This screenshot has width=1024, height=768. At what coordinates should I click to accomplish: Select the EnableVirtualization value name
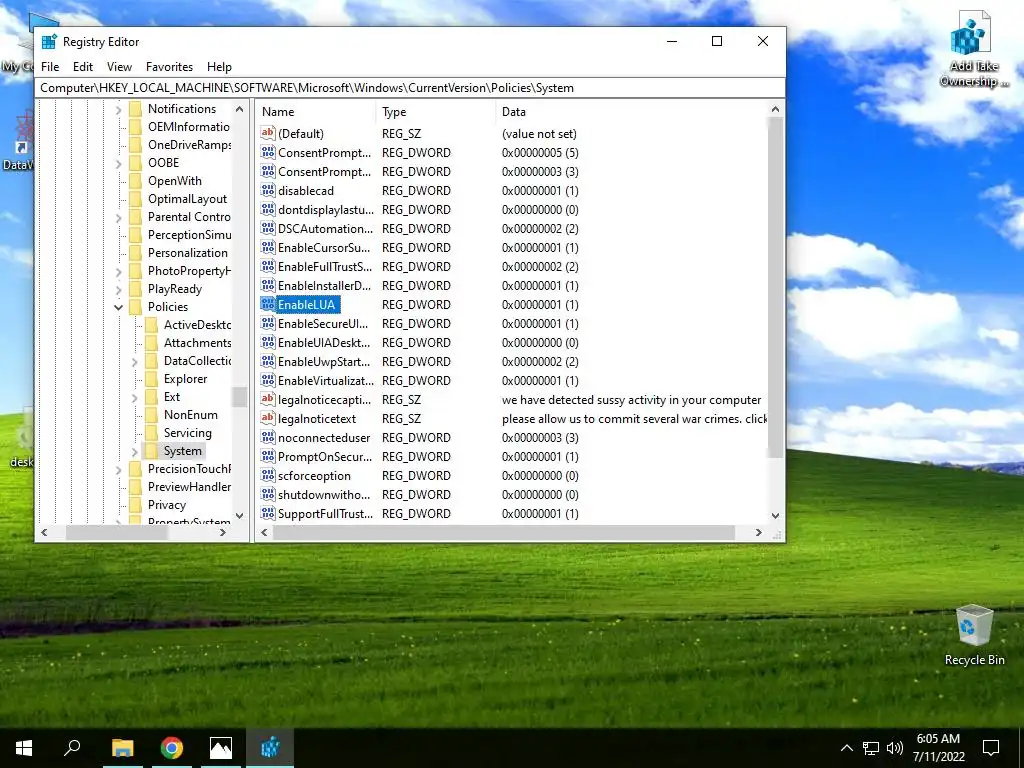[326, 380]
